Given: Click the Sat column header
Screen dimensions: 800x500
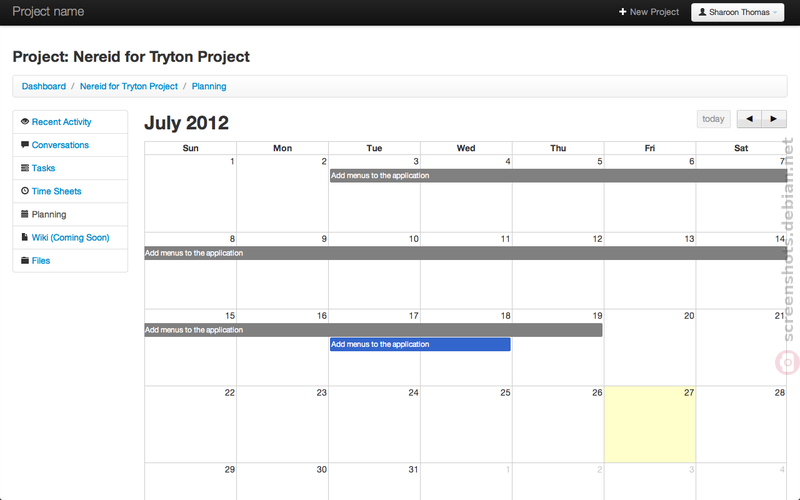Looking at the screenshot, I should (x=741, y=148).
